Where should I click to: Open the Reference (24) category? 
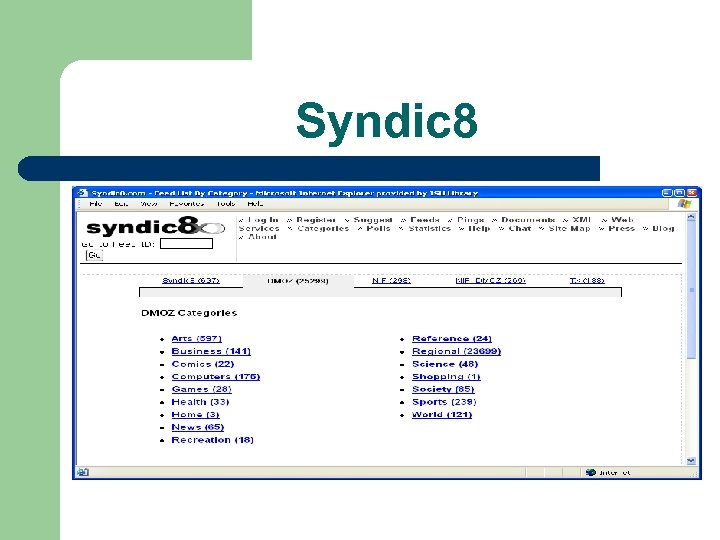tap(452, 338)
